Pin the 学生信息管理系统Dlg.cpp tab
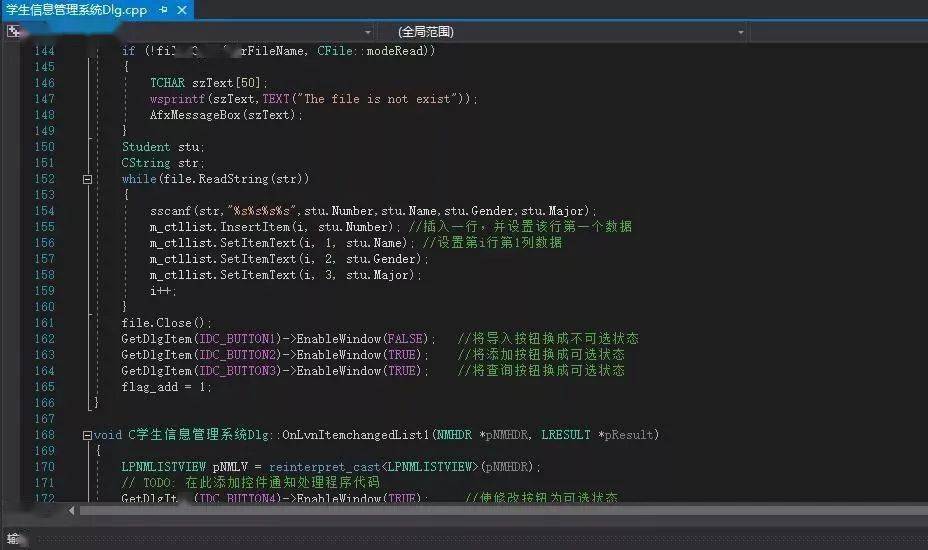The width and height of the screenshot is (928, 550). (x=163, y=10)
